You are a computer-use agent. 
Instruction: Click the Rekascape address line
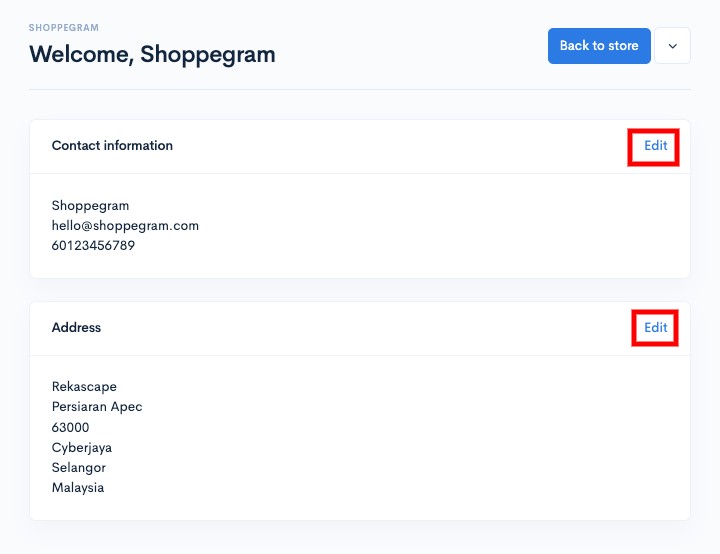tap(84, 387)
